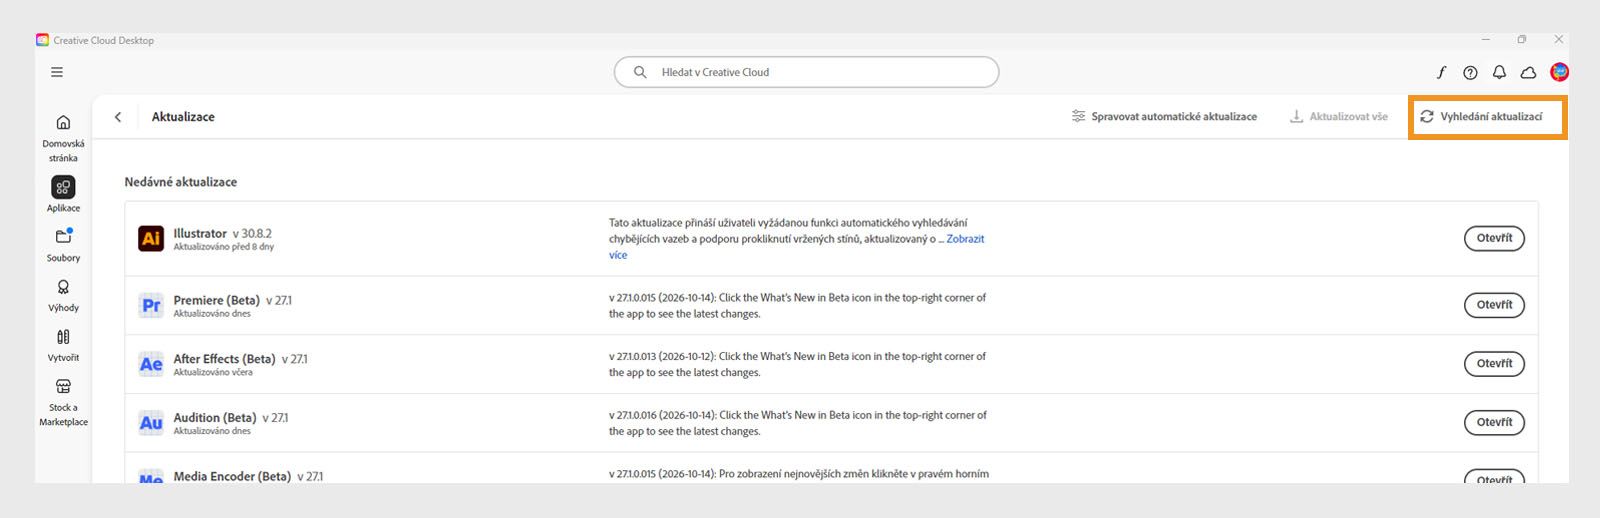Open the user profile avatar
The height and width of the screenshot is (518, 1600).
coord(1559,72)
